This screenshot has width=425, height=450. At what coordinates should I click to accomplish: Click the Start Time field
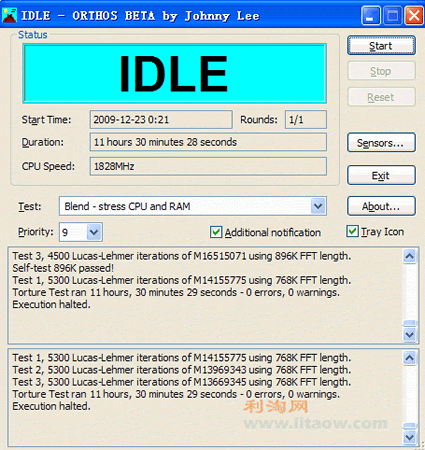pos(161,119)
